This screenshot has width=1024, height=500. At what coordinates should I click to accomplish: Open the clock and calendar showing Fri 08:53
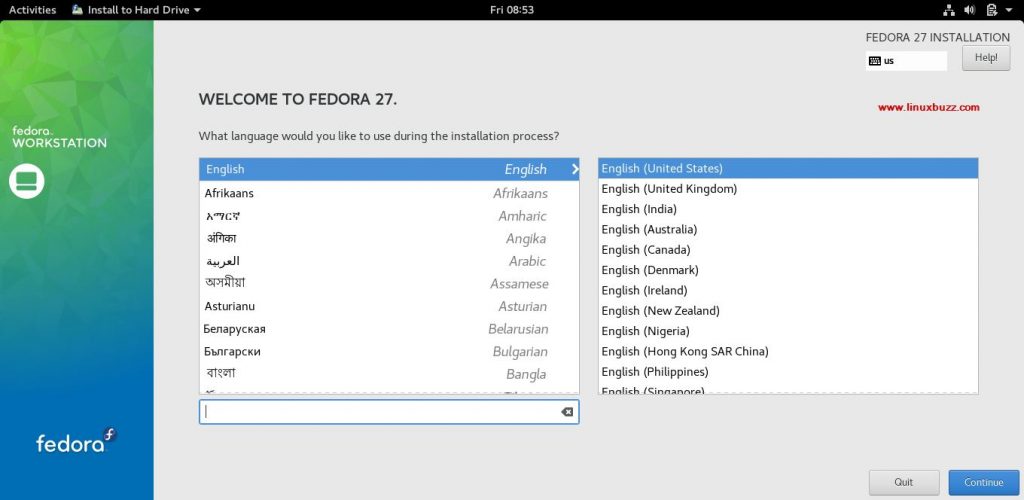coord(511,10)
